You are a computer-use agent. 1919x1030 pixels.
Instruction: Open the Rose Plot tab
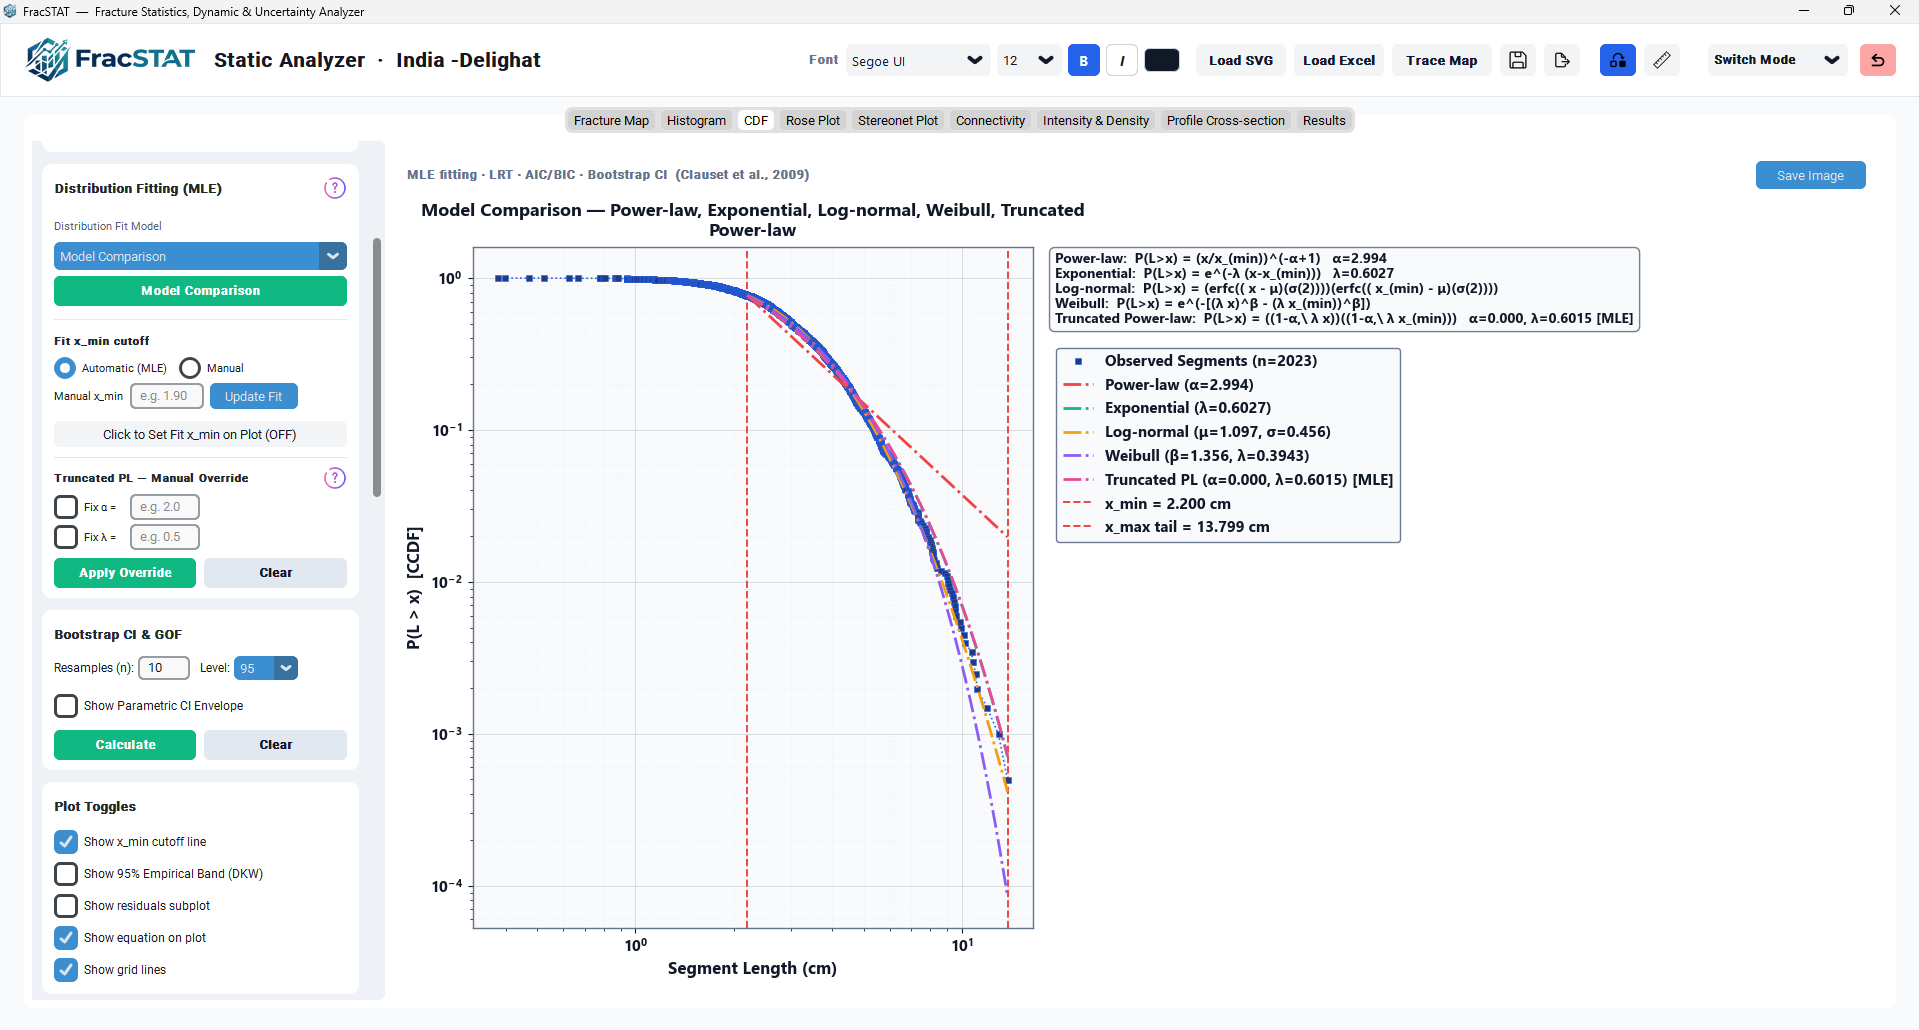coord(813,121)
